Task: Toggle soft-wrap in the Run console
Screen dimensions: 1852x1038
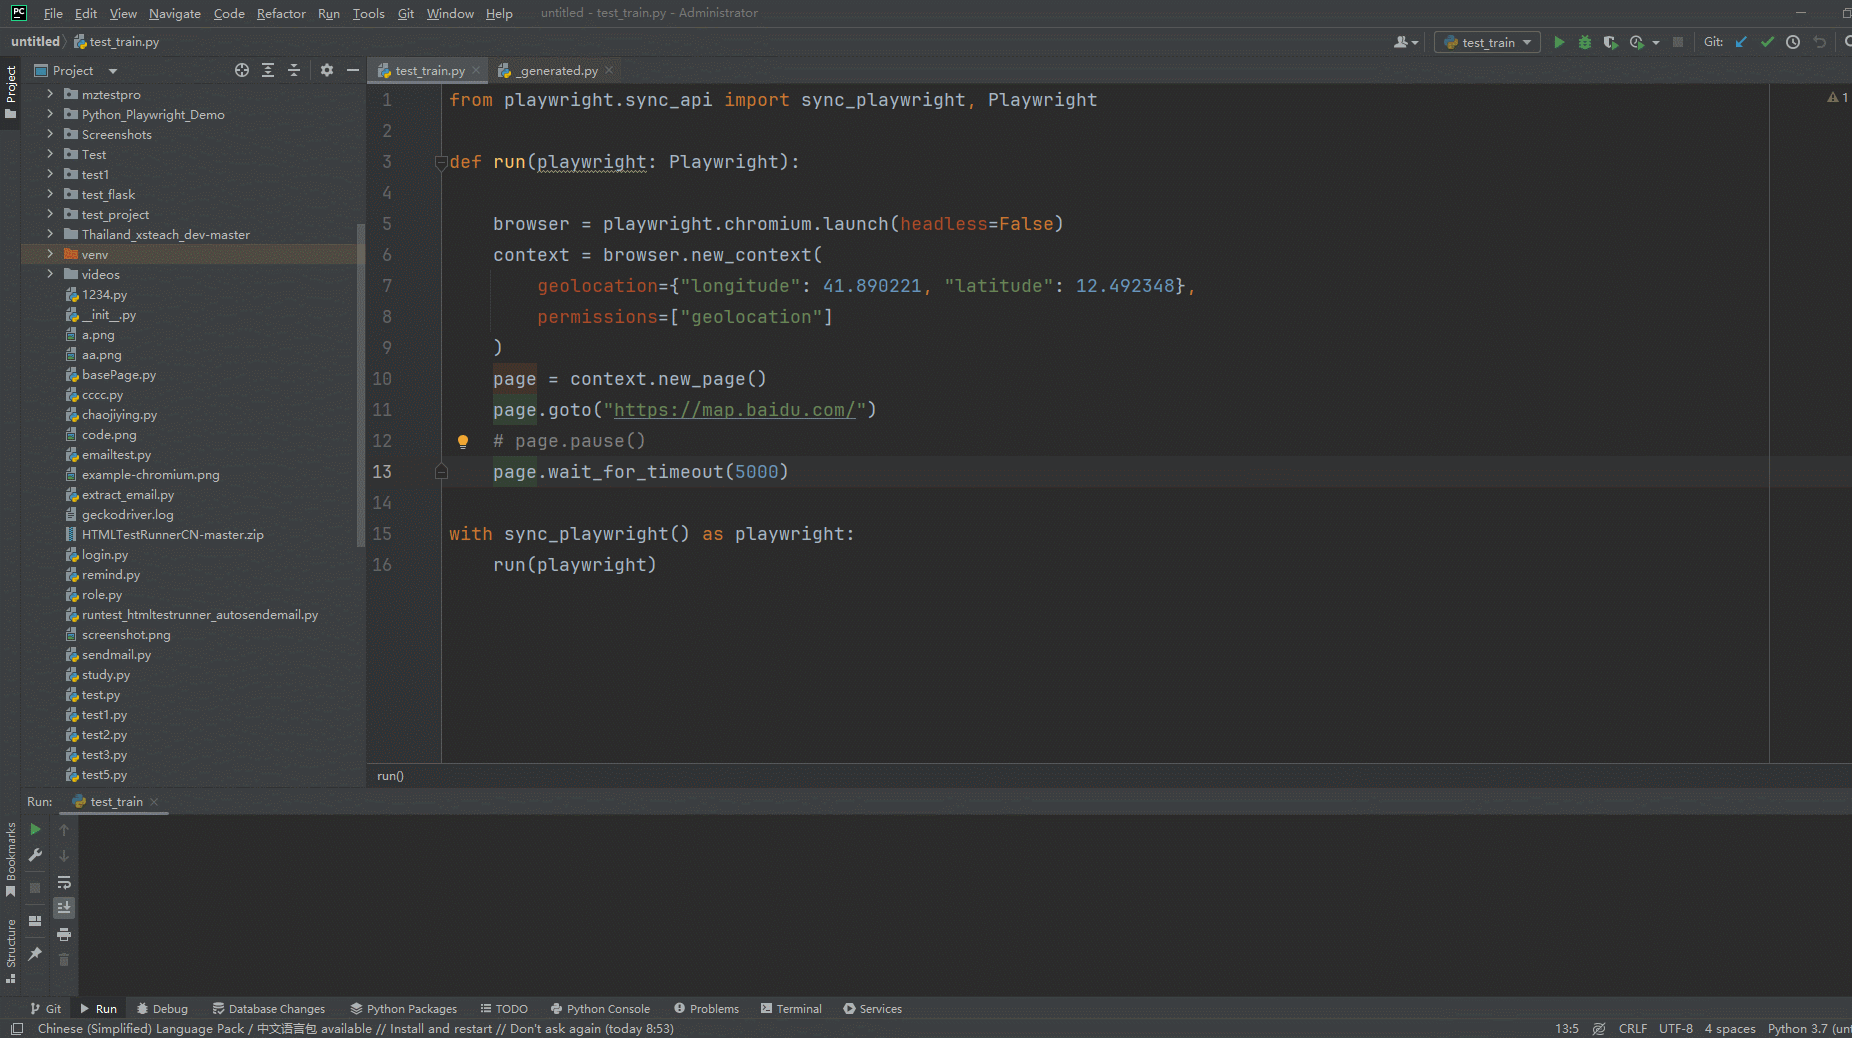Action: [64, 882]
